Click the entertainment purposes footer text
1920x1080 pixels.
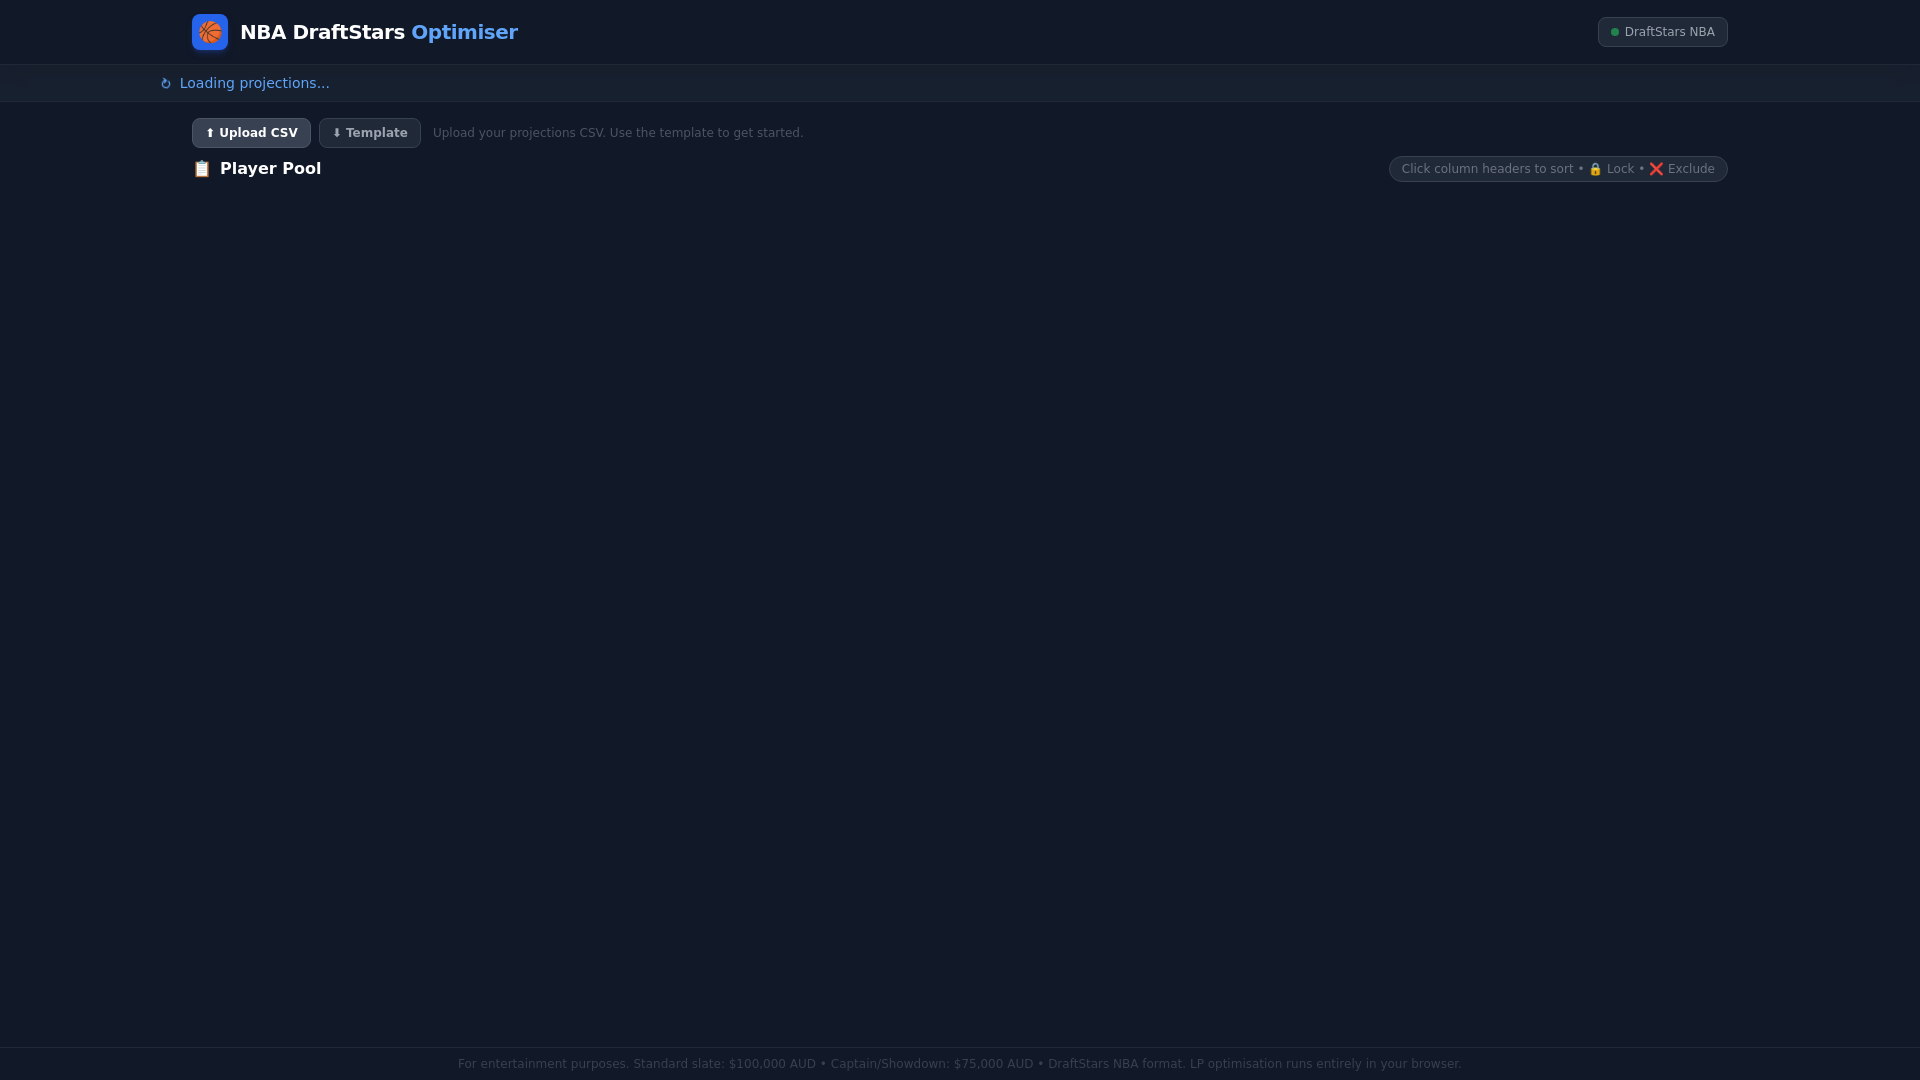point(960,1064)
